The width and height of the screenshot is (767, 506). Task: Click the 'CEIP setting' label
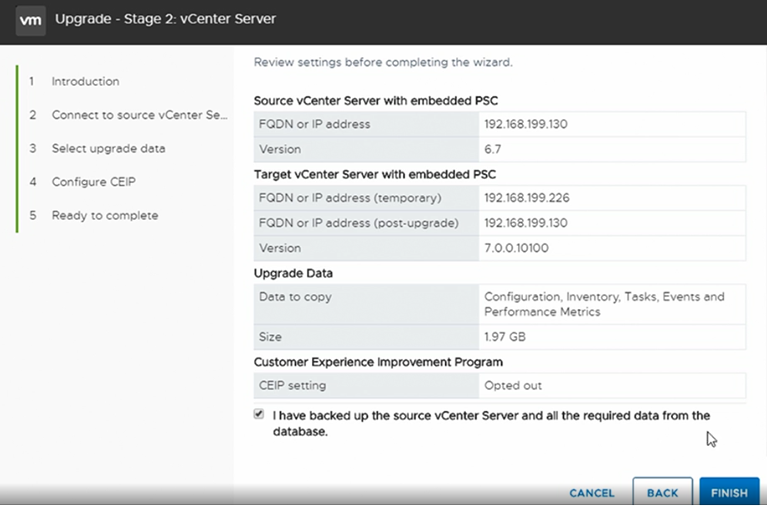pyautogui.click(x=293, y=385)
